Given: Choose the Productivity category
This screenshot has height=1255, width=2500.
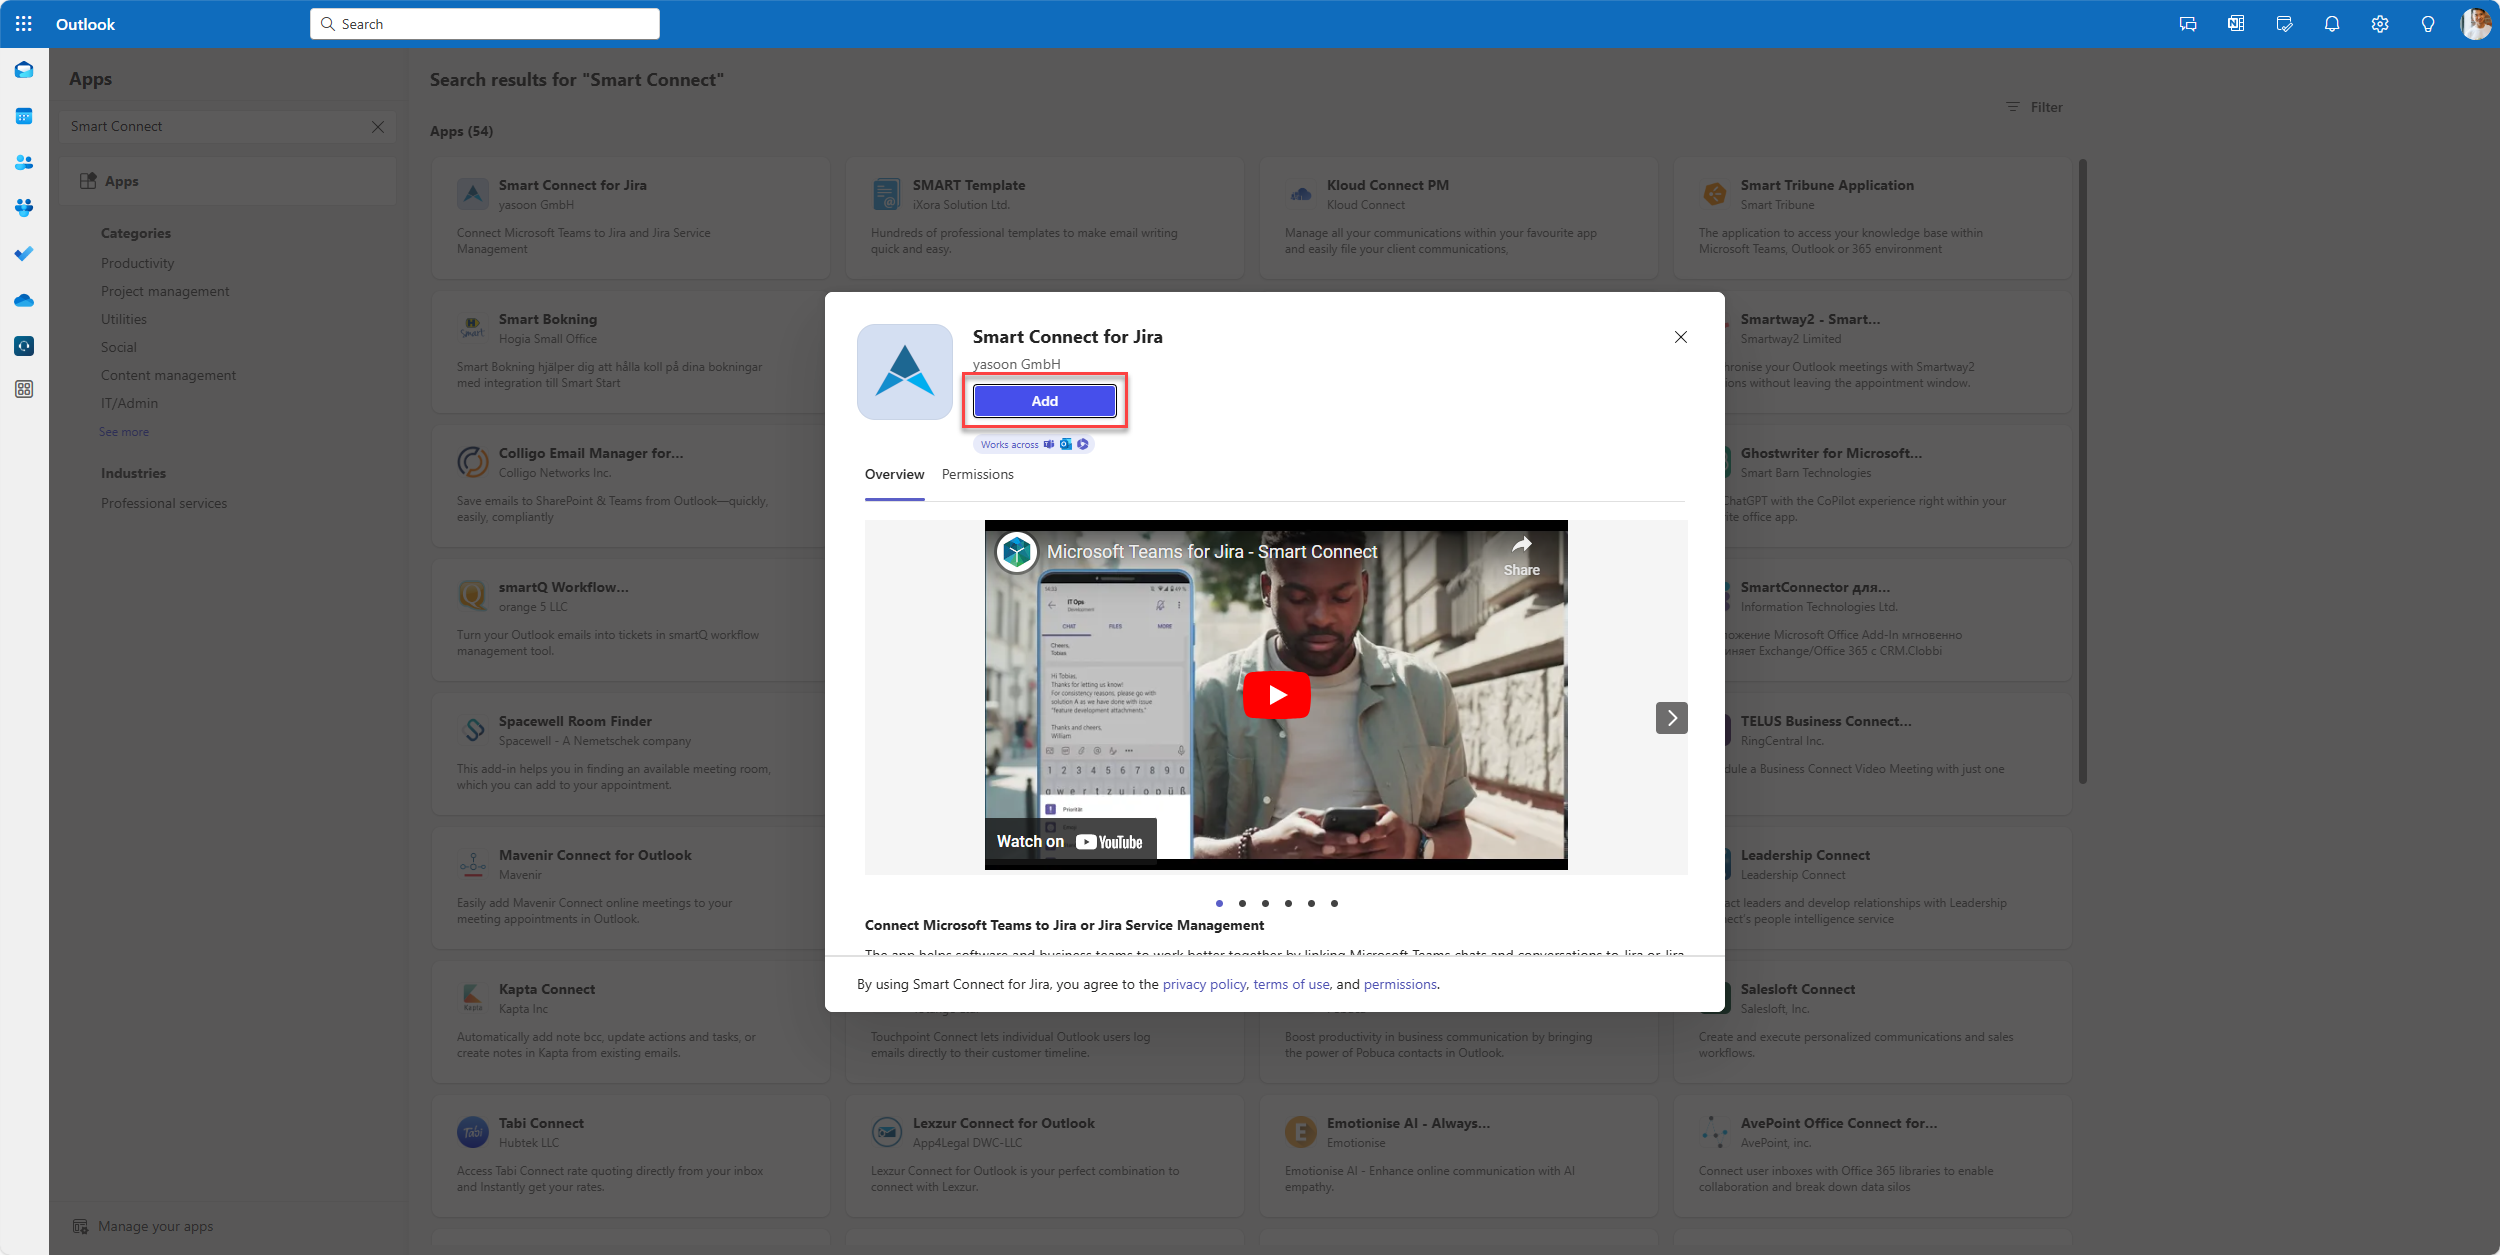Looking at the screenshot, I should 138,263.
